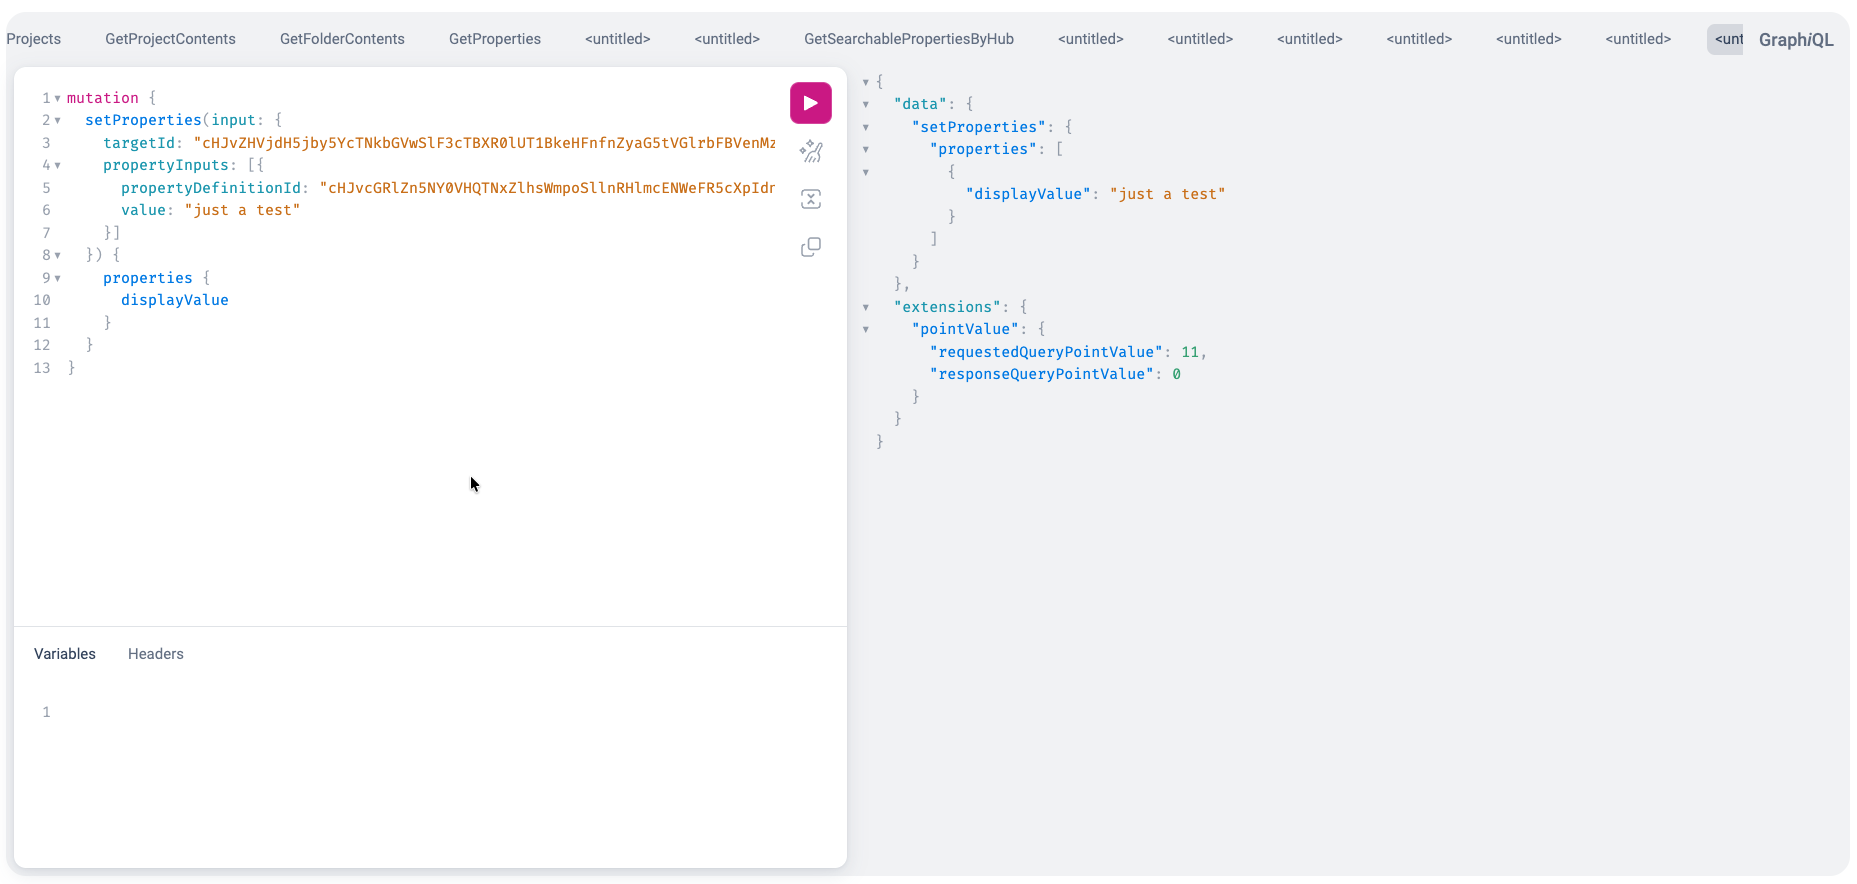Click the Merge fragments icon

(x=810, y=199)
